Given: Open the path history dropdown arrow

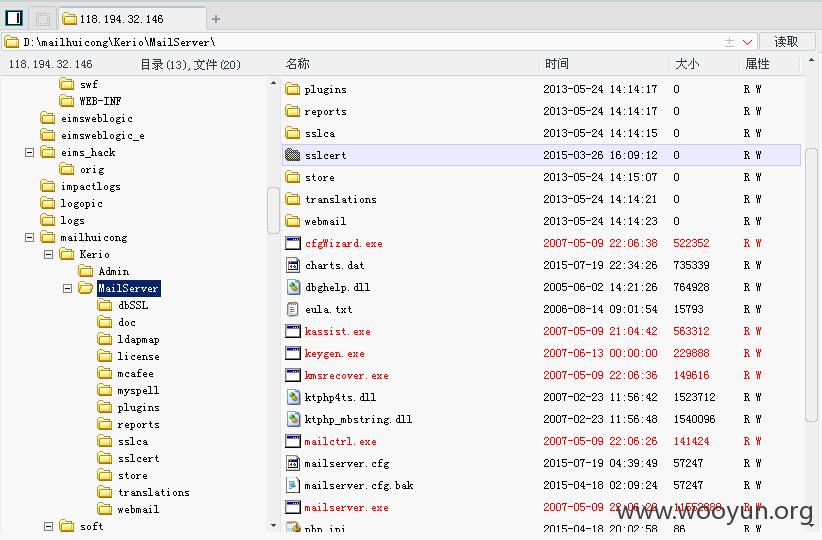Looking at the screenshot, I should (748, 42).
